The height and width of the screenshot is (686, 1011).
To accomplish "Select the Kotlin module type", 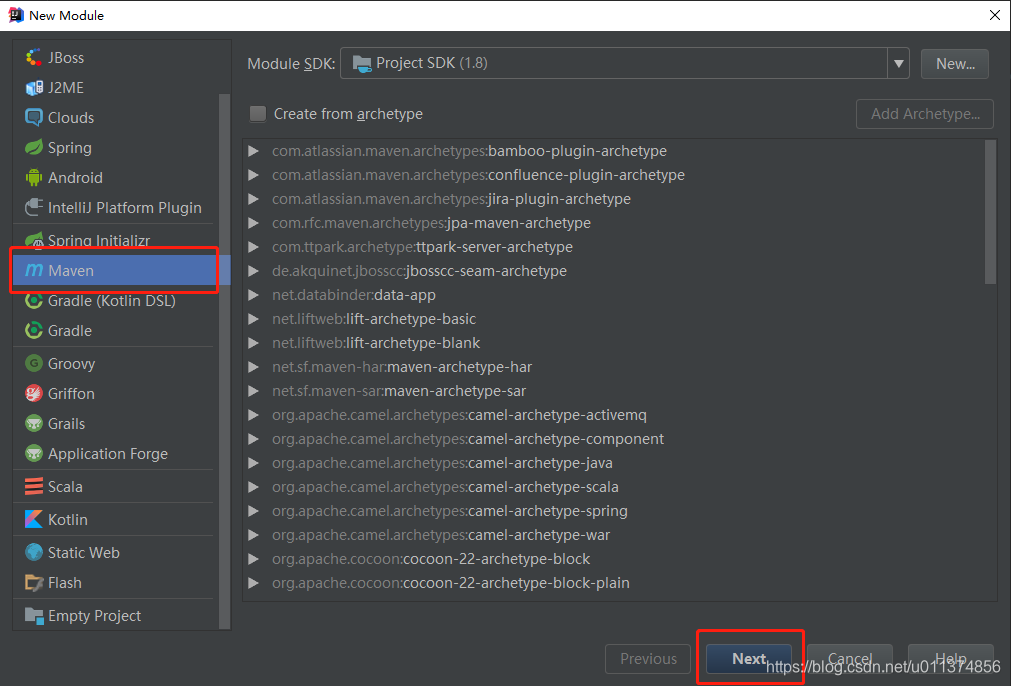I will [67, 519].
